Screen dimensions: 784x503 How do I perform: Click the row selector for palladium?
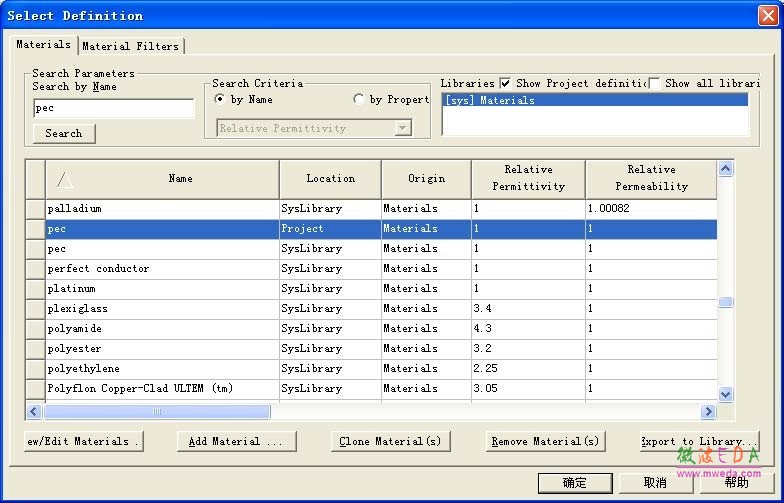coord(36,208)
